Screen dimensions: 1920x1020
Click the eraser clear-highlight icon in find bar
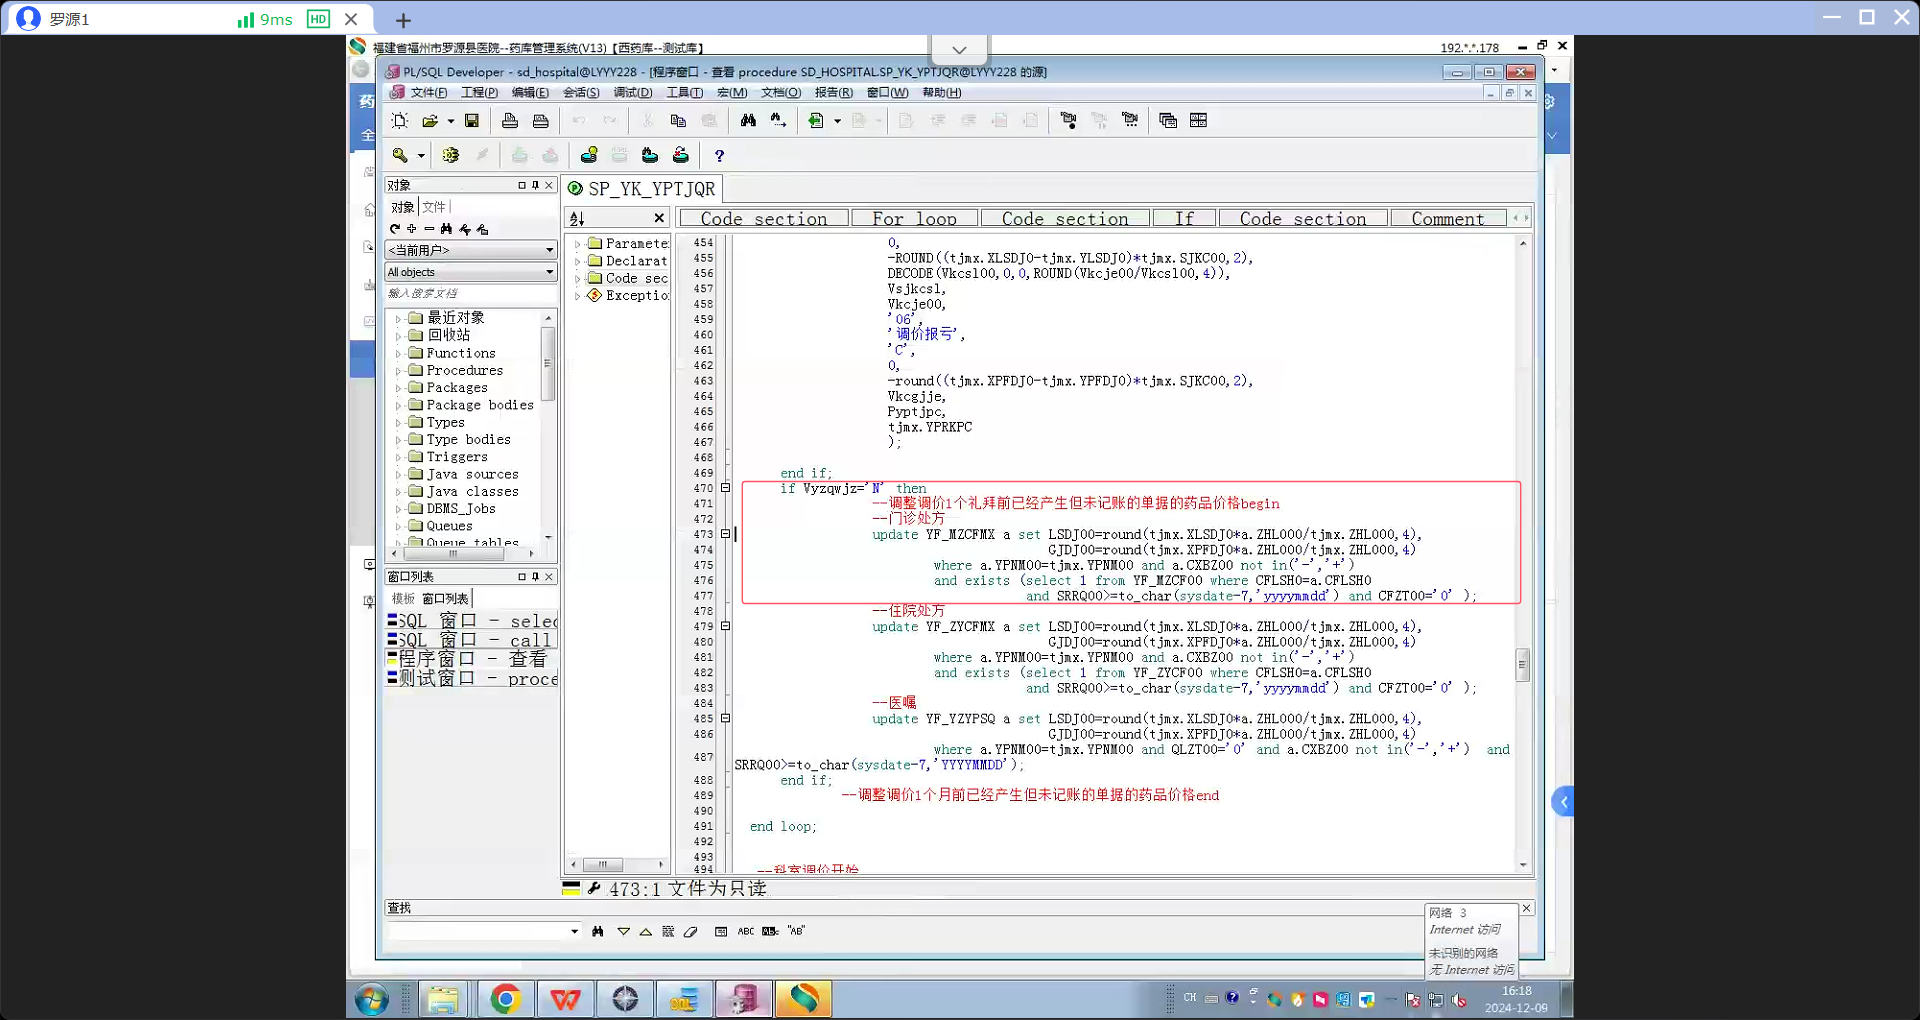pyautogui.click(x=691, y=932)
